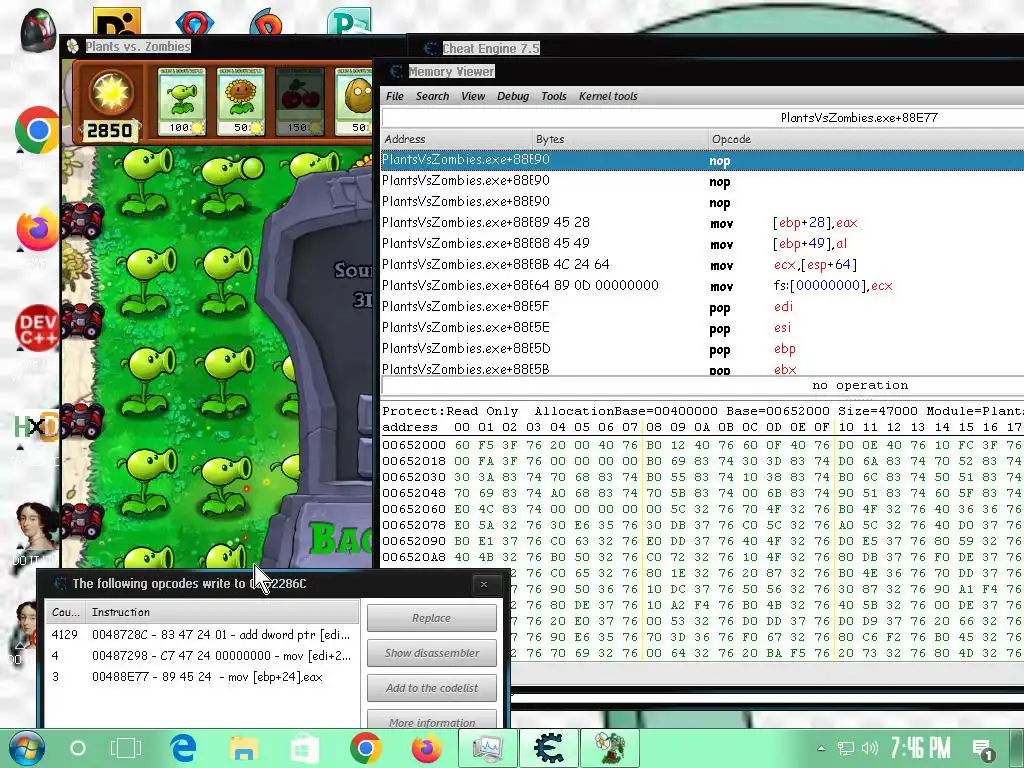1024x768 pixels.
Task: Close the opcodes write dialog
Action: [484, 584]
